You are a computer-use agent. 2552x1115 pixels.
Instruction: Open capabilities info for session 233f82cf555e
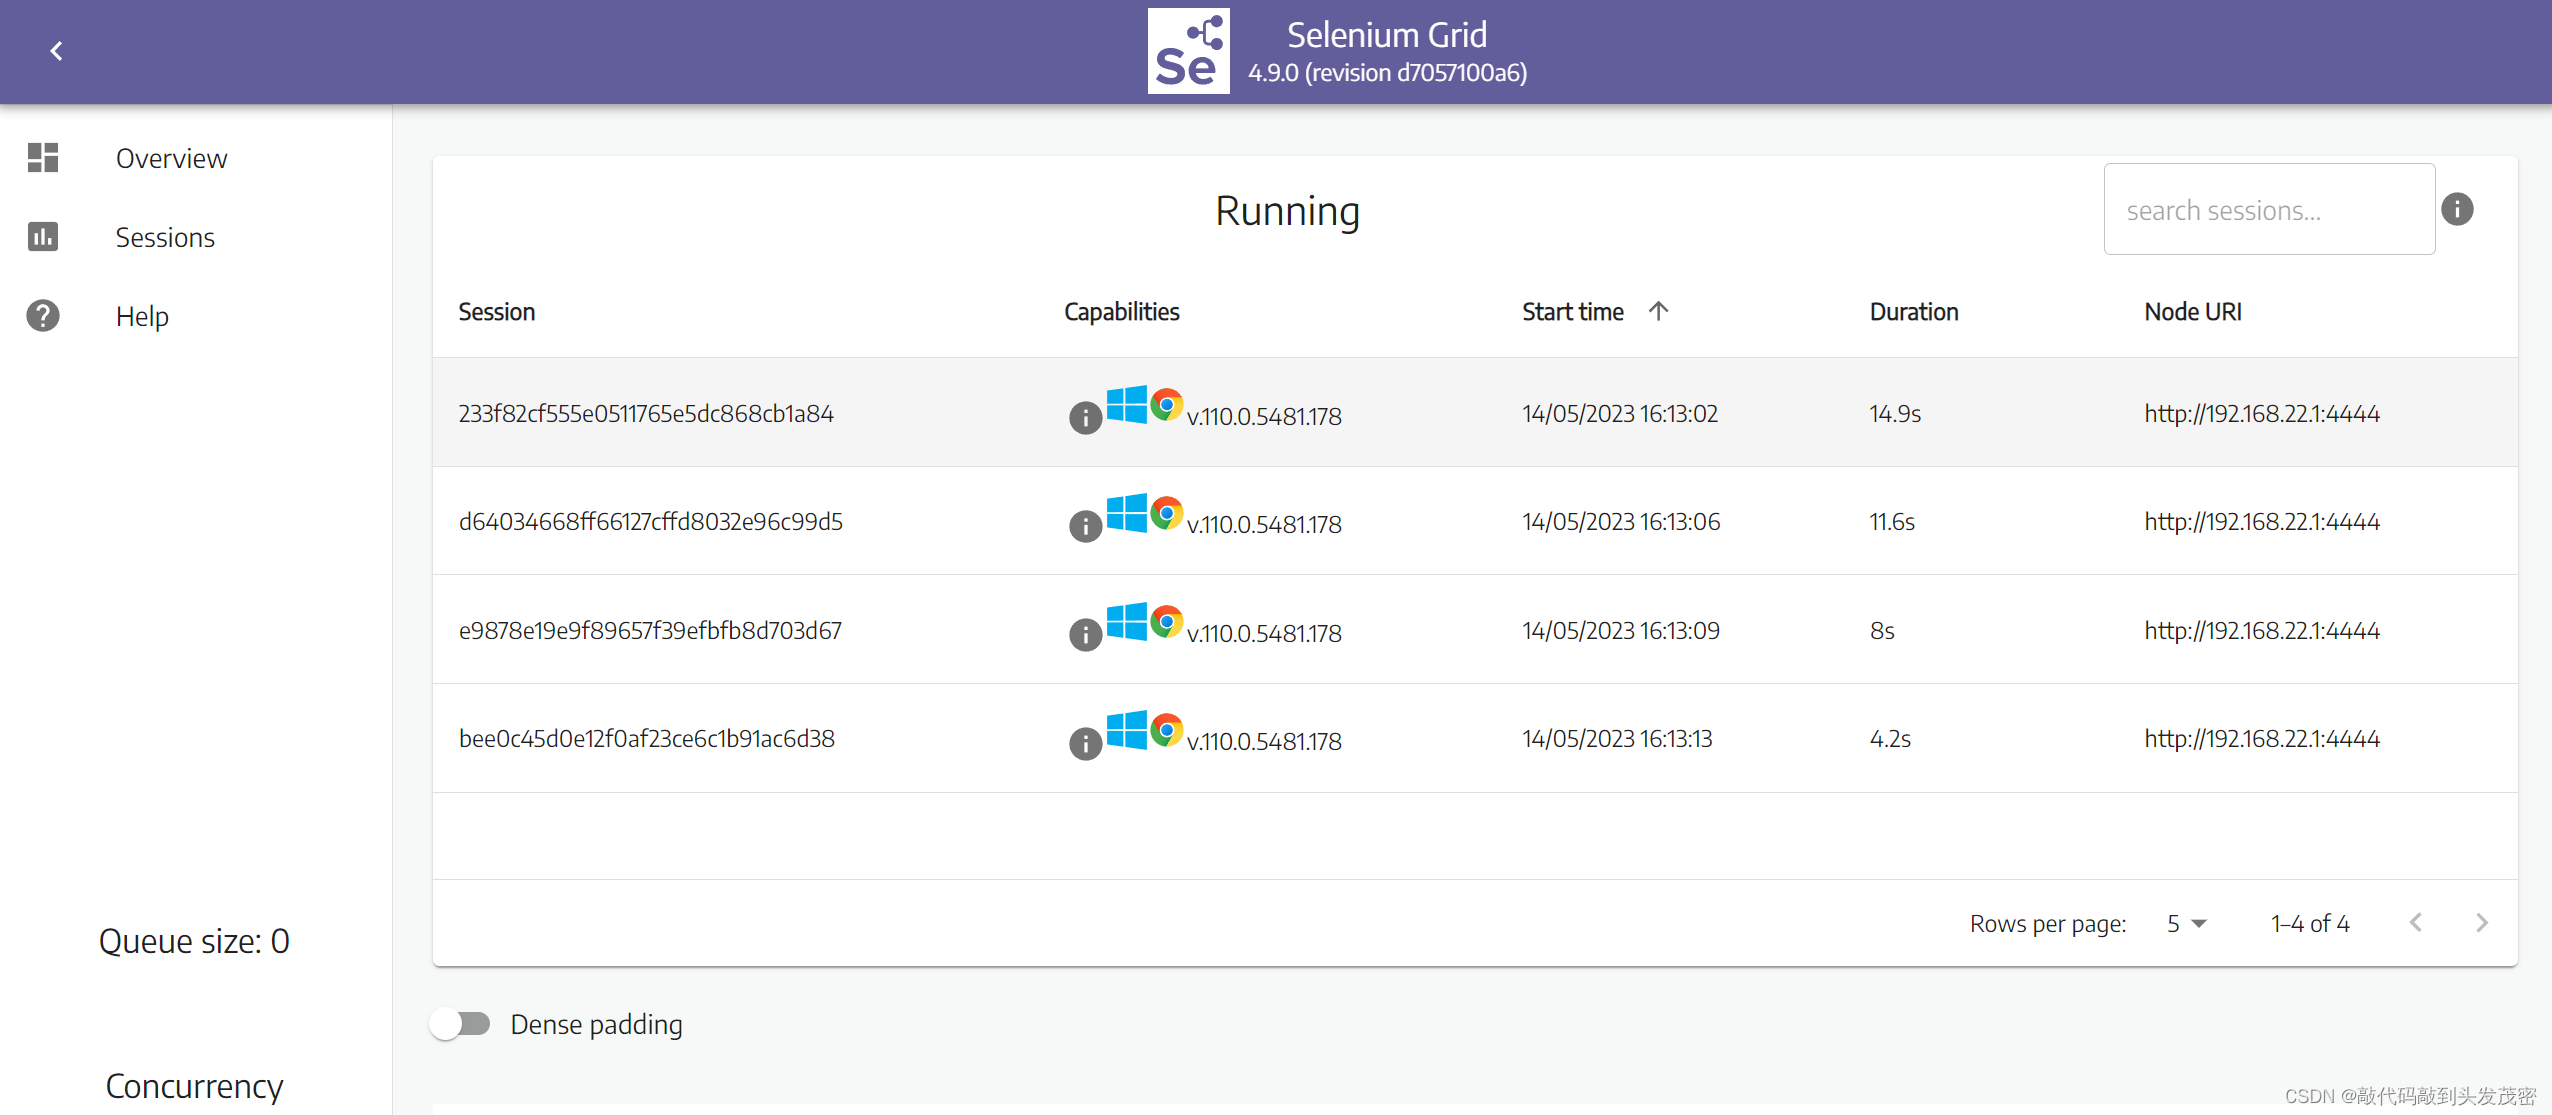click(1085, 417)
